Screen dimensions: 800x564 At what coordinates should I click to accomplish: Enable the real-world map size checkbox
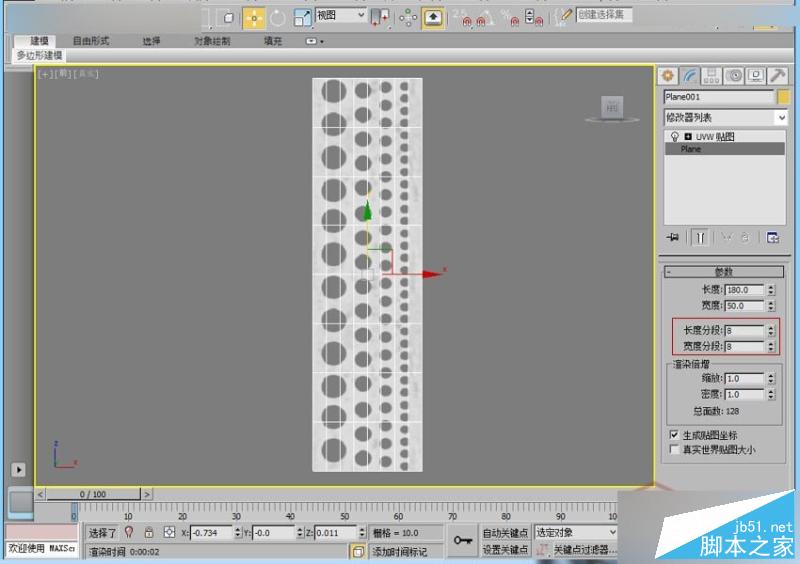(674, 449)
